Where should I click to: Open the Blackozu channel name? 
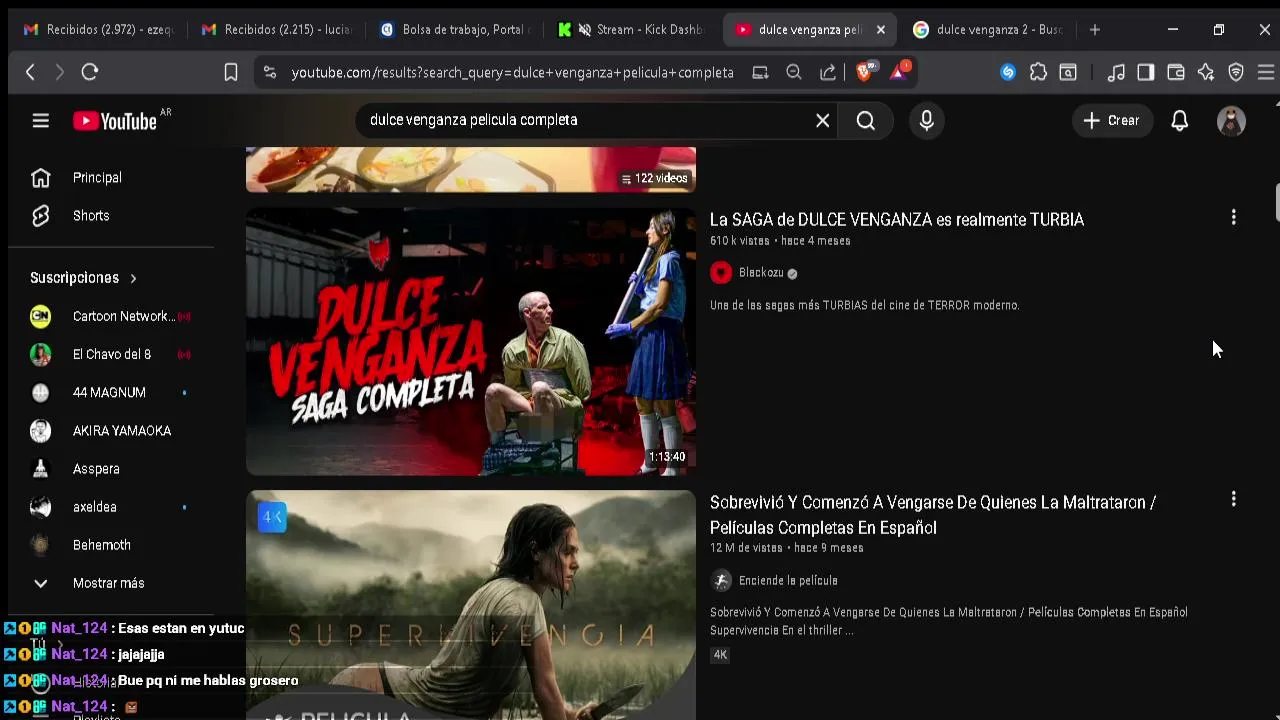pos(761,273)
